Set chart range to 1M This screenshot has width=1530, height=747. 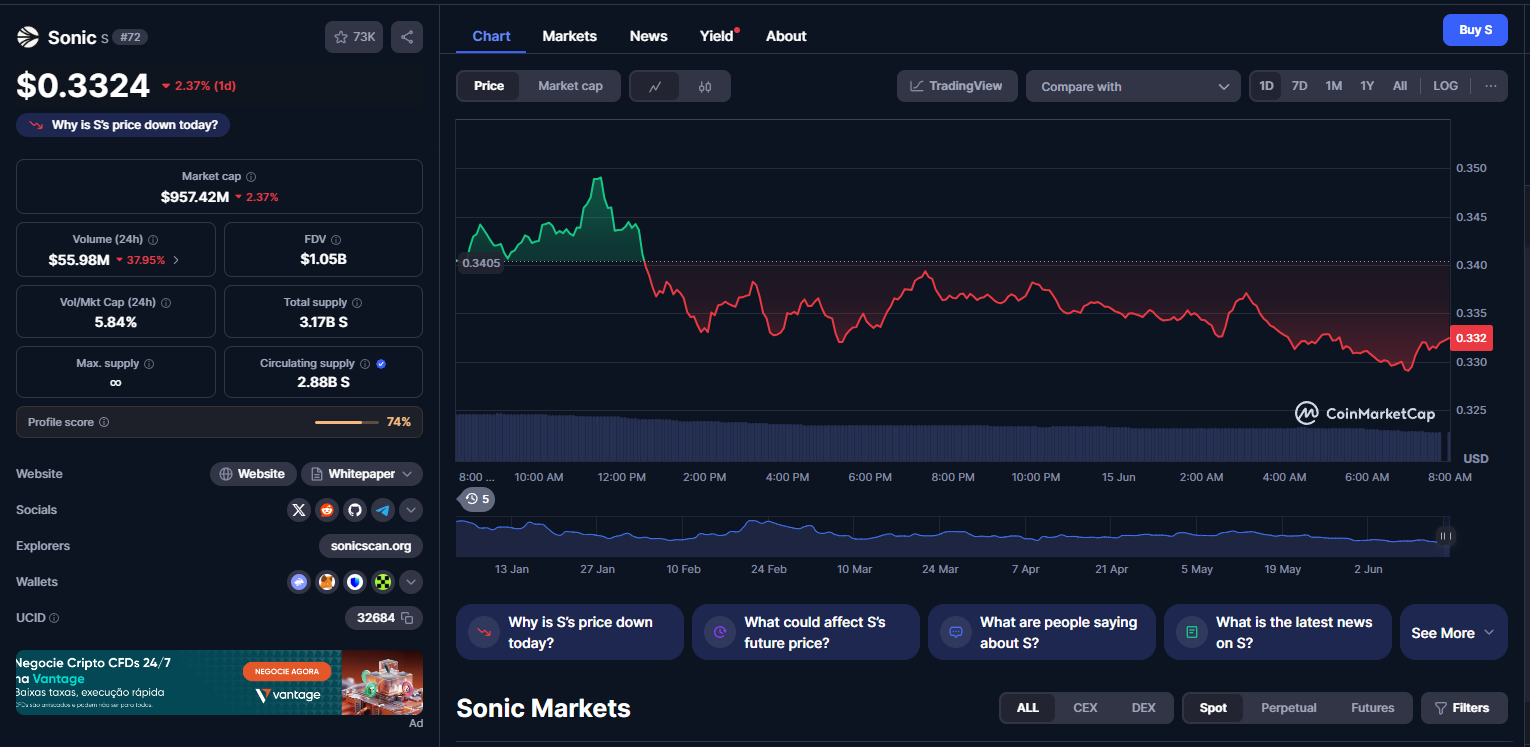click(1333, 86)
